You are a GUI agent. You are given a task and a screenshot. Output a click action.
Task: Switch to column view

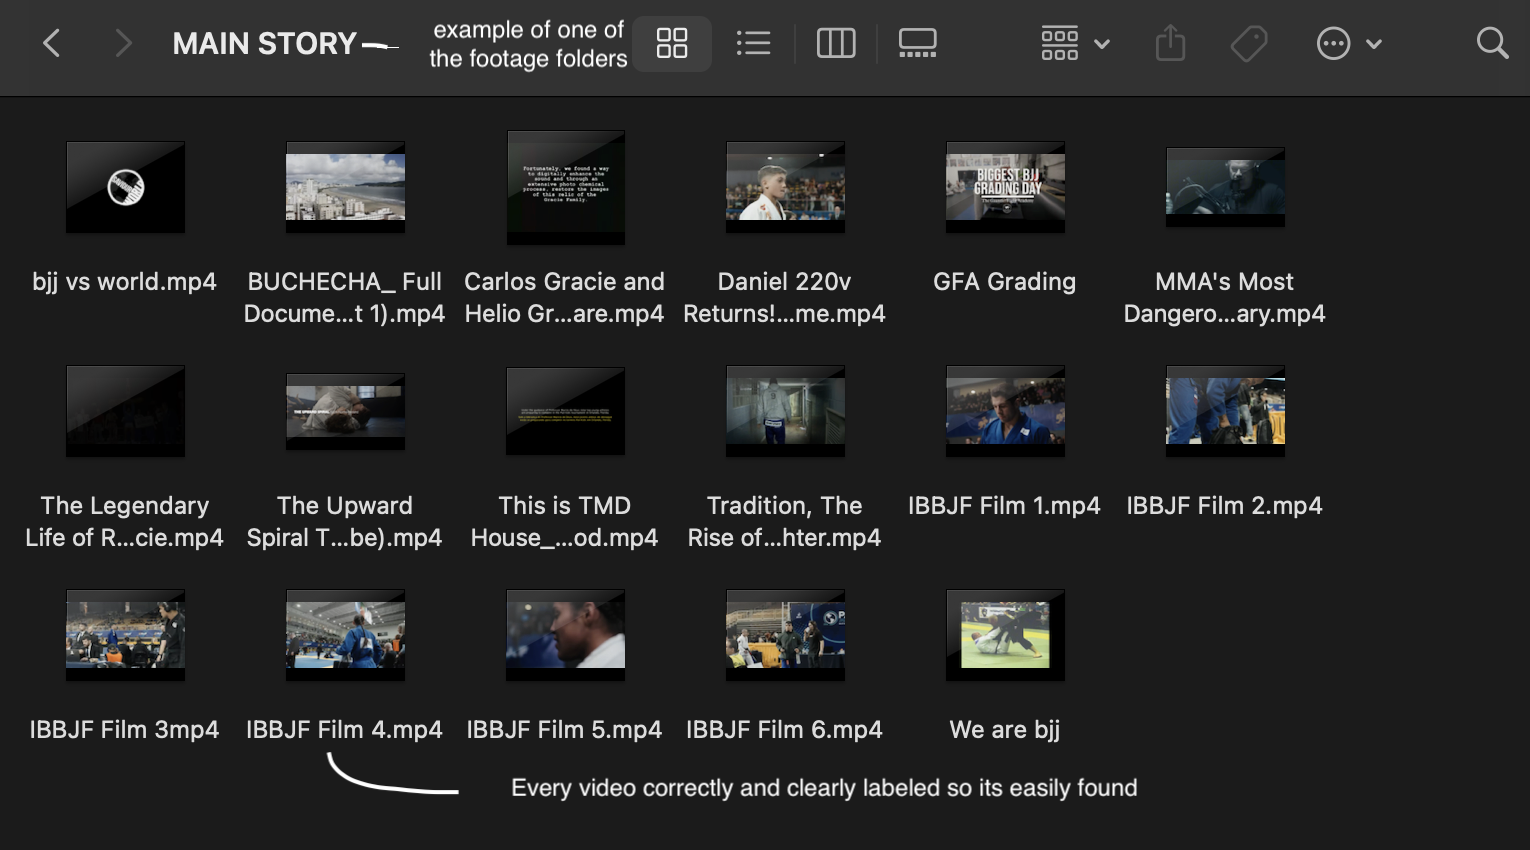836,43
